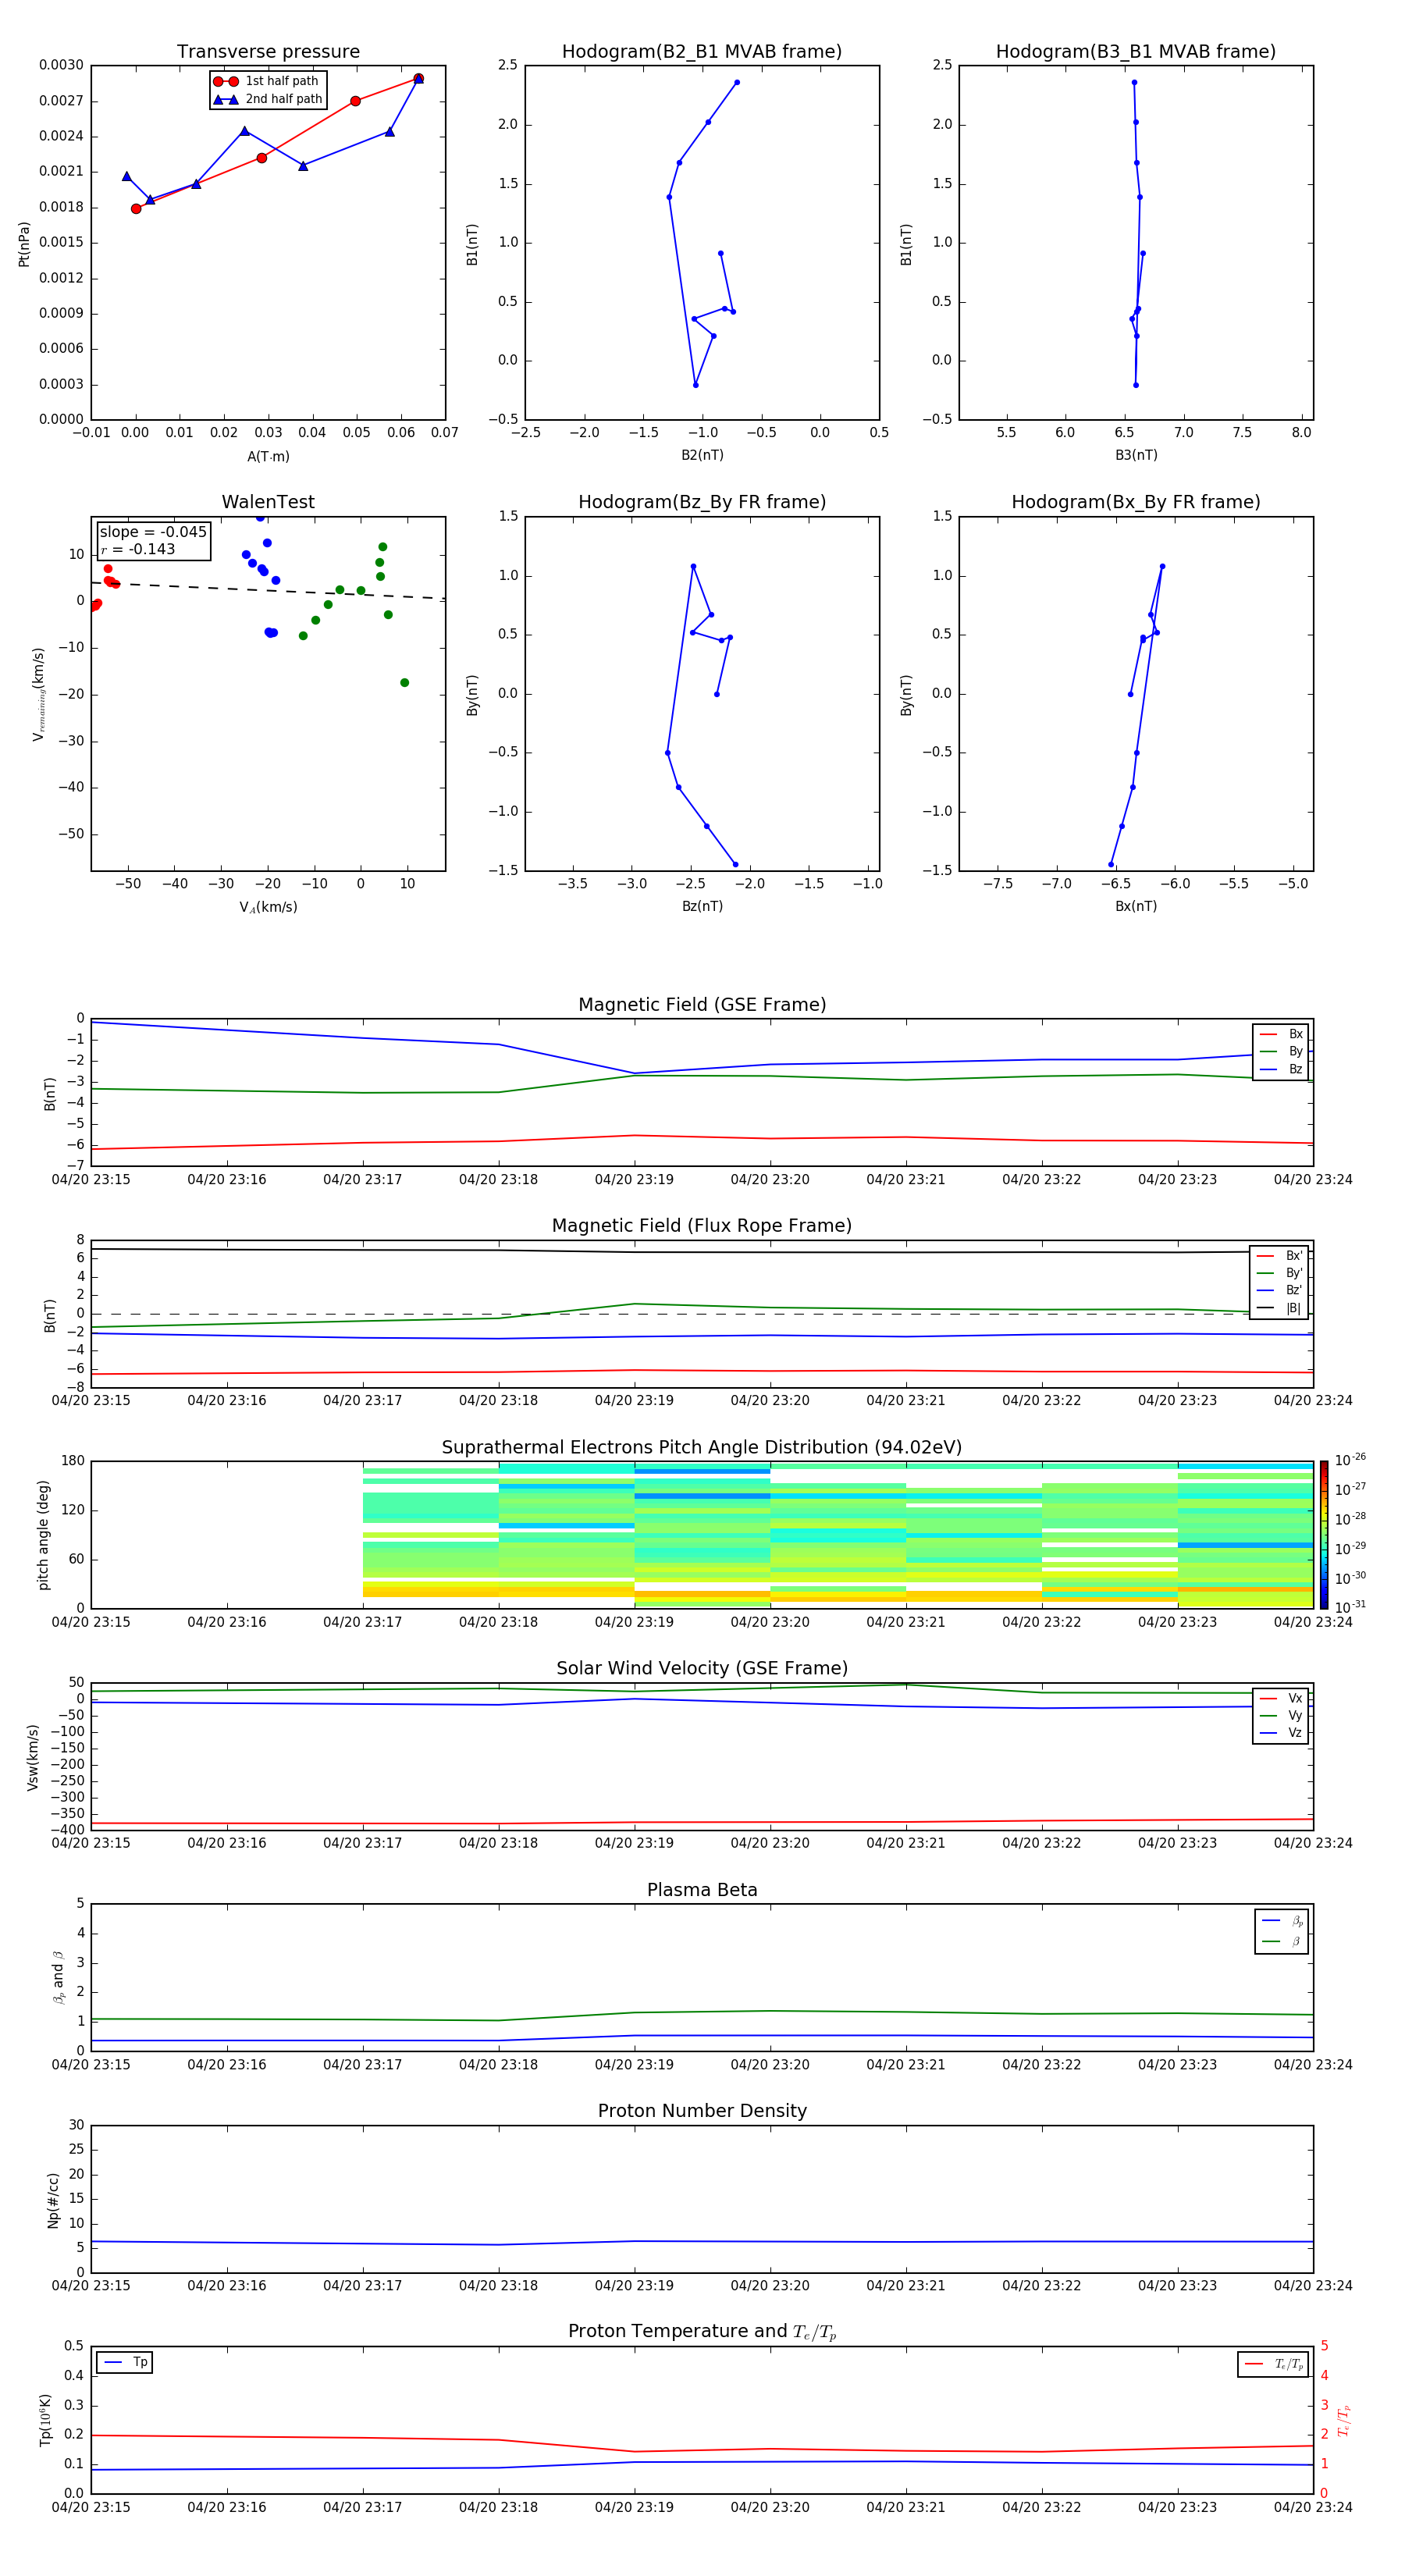
Task: Click '04/20 23:24' tick under temperature plot
Action: pyautogui.click(x=1313, y=2507)
